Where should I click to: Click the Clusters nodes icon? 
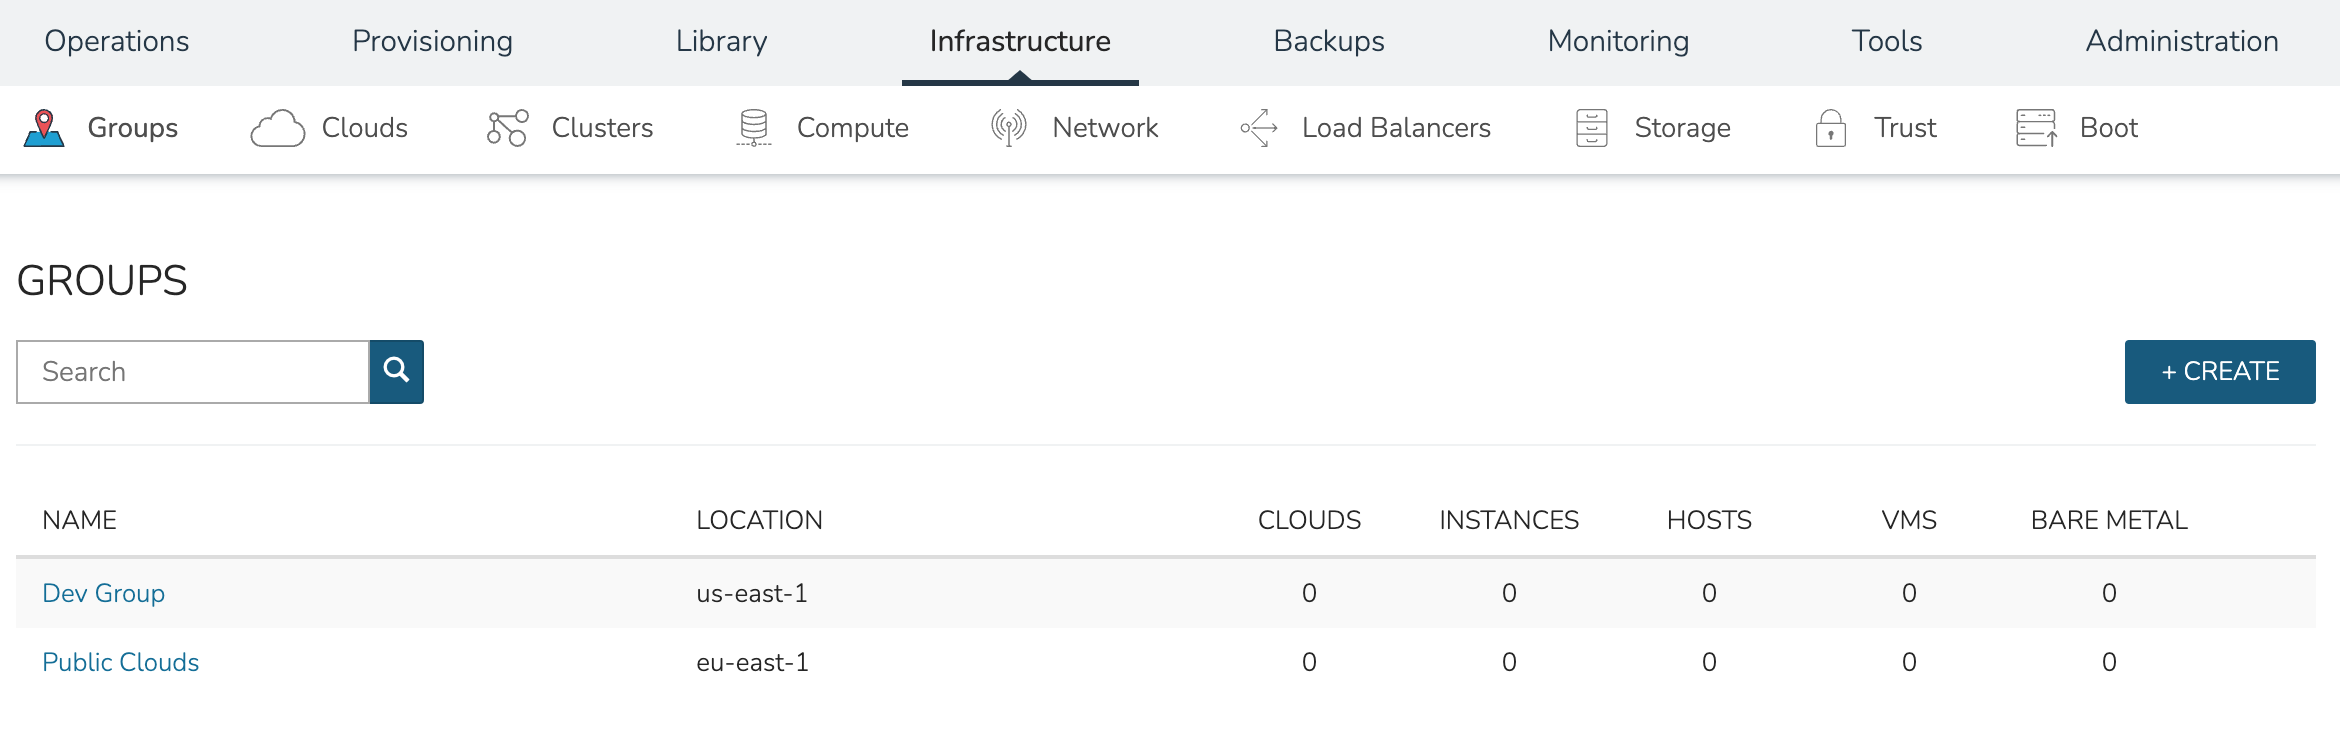[507, 128]
